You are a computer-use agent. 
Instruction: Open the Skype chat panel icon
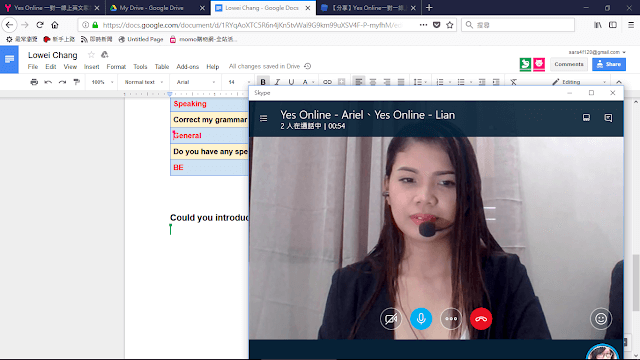click(608, 118)
